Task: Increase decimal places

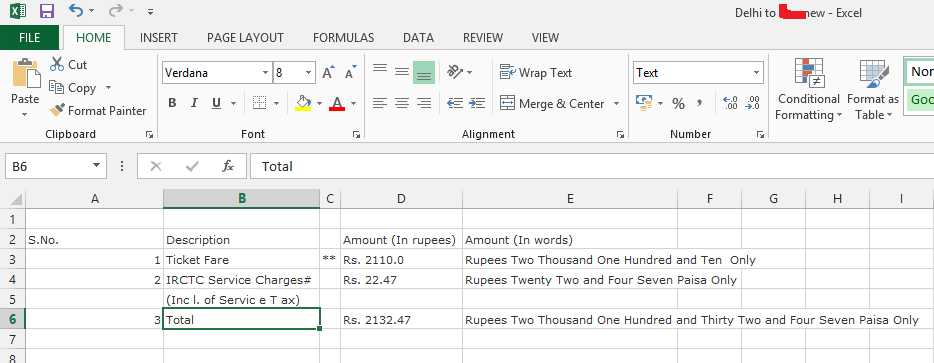Action: (730, 103)
